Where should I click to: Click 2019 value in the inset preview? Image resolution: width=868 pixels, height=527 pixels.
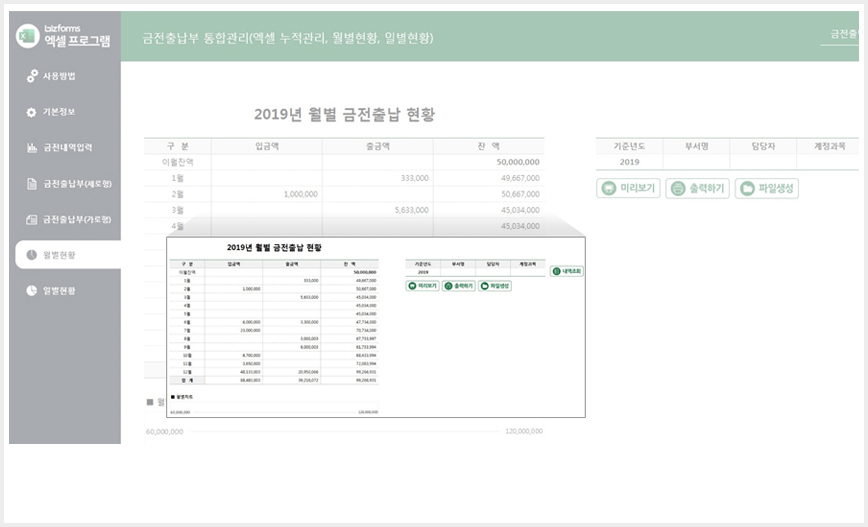point(423,272)
